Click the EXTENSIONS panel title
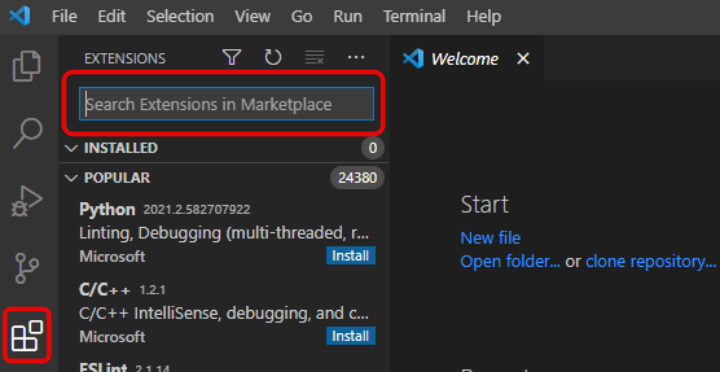 pyautogui.click(x=125, y=58)
